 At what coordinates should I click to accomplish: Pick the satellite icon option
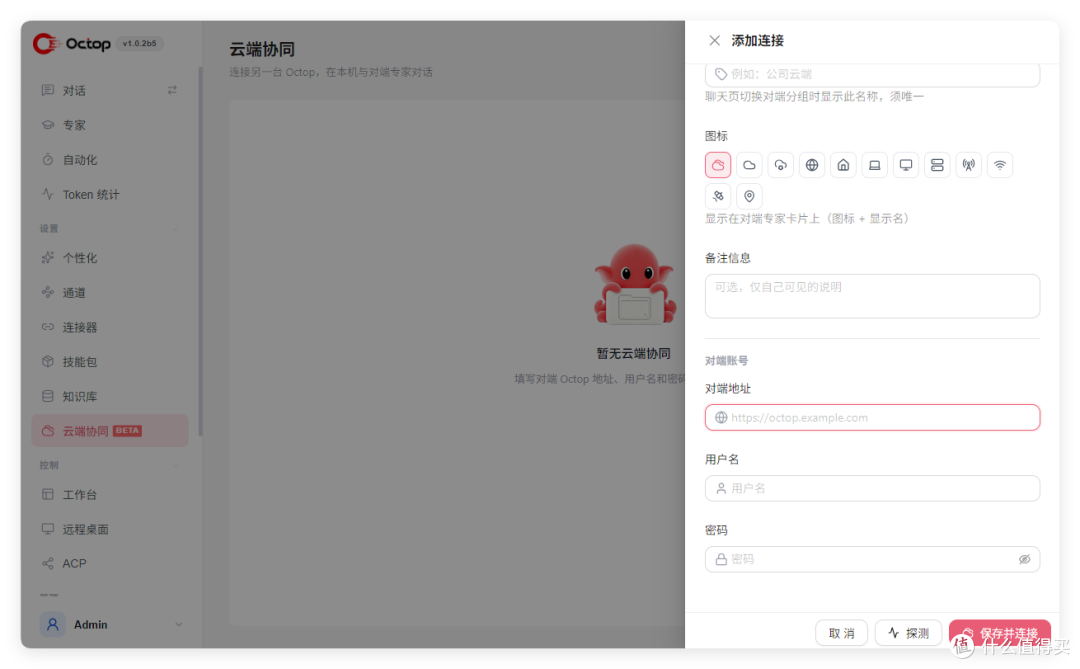[718, 196]
